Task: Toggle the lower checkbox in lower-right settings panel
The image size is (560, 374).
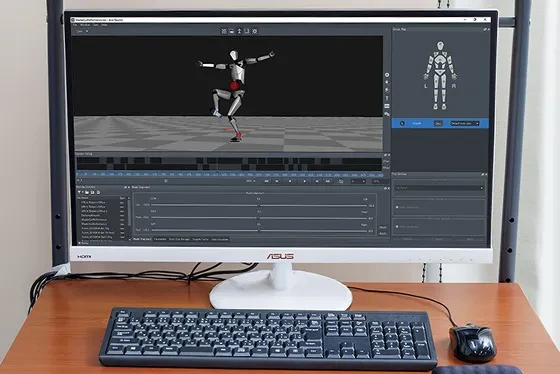Action: click(x=397, y=226)
